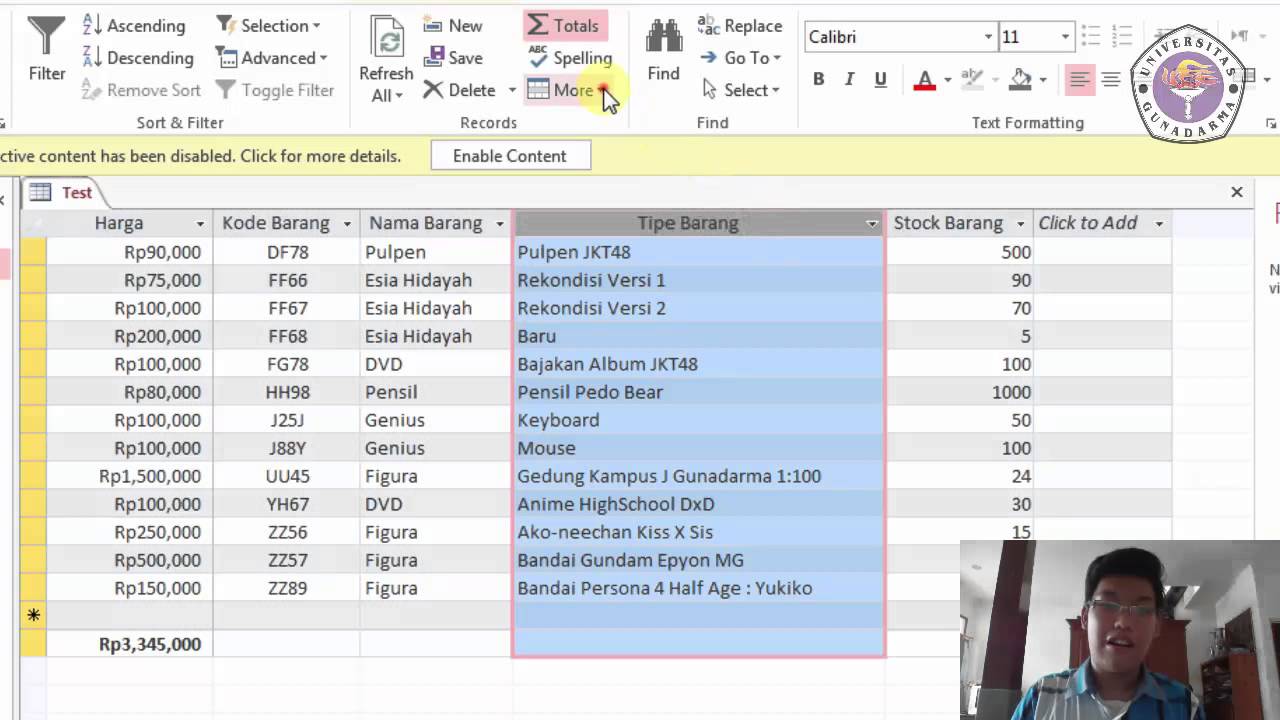The width and height of the screenshot is (1280, 720).
Task: Apply the red font color
Action: (925, 80)
